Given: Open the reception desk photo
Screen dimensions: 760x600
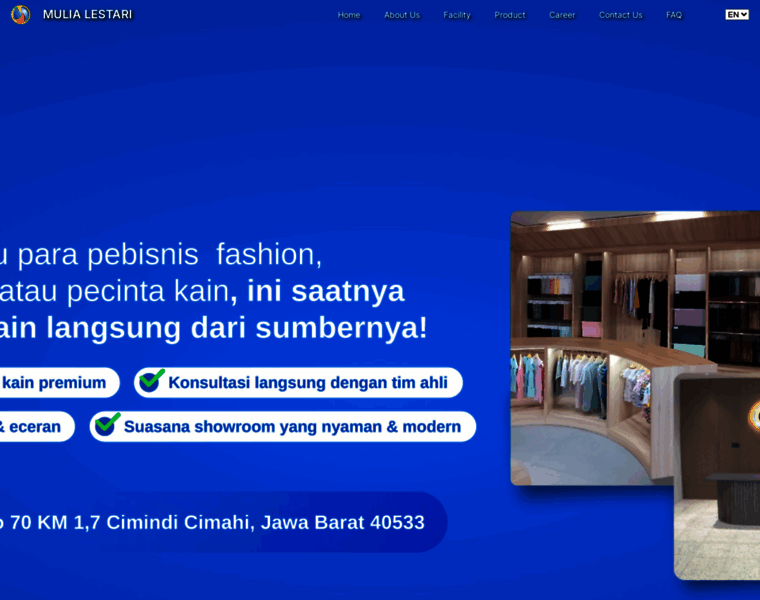Looking at the screenshot, I should click(x=717, y=475).
